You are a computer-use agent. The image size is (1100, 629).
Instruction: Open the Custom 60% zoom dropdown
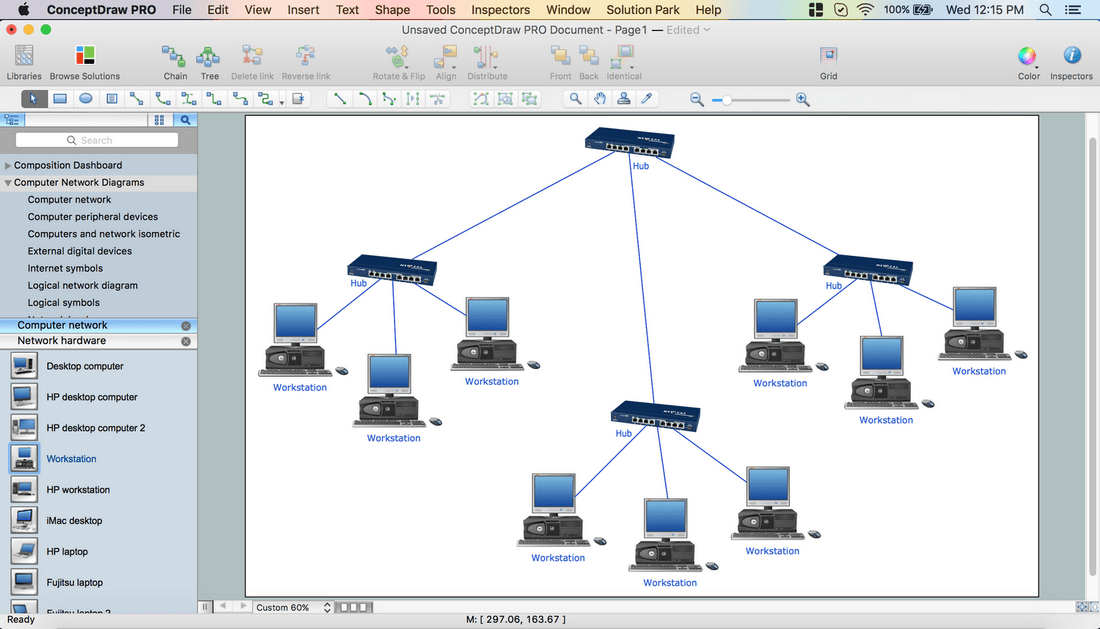coord(293,607)
